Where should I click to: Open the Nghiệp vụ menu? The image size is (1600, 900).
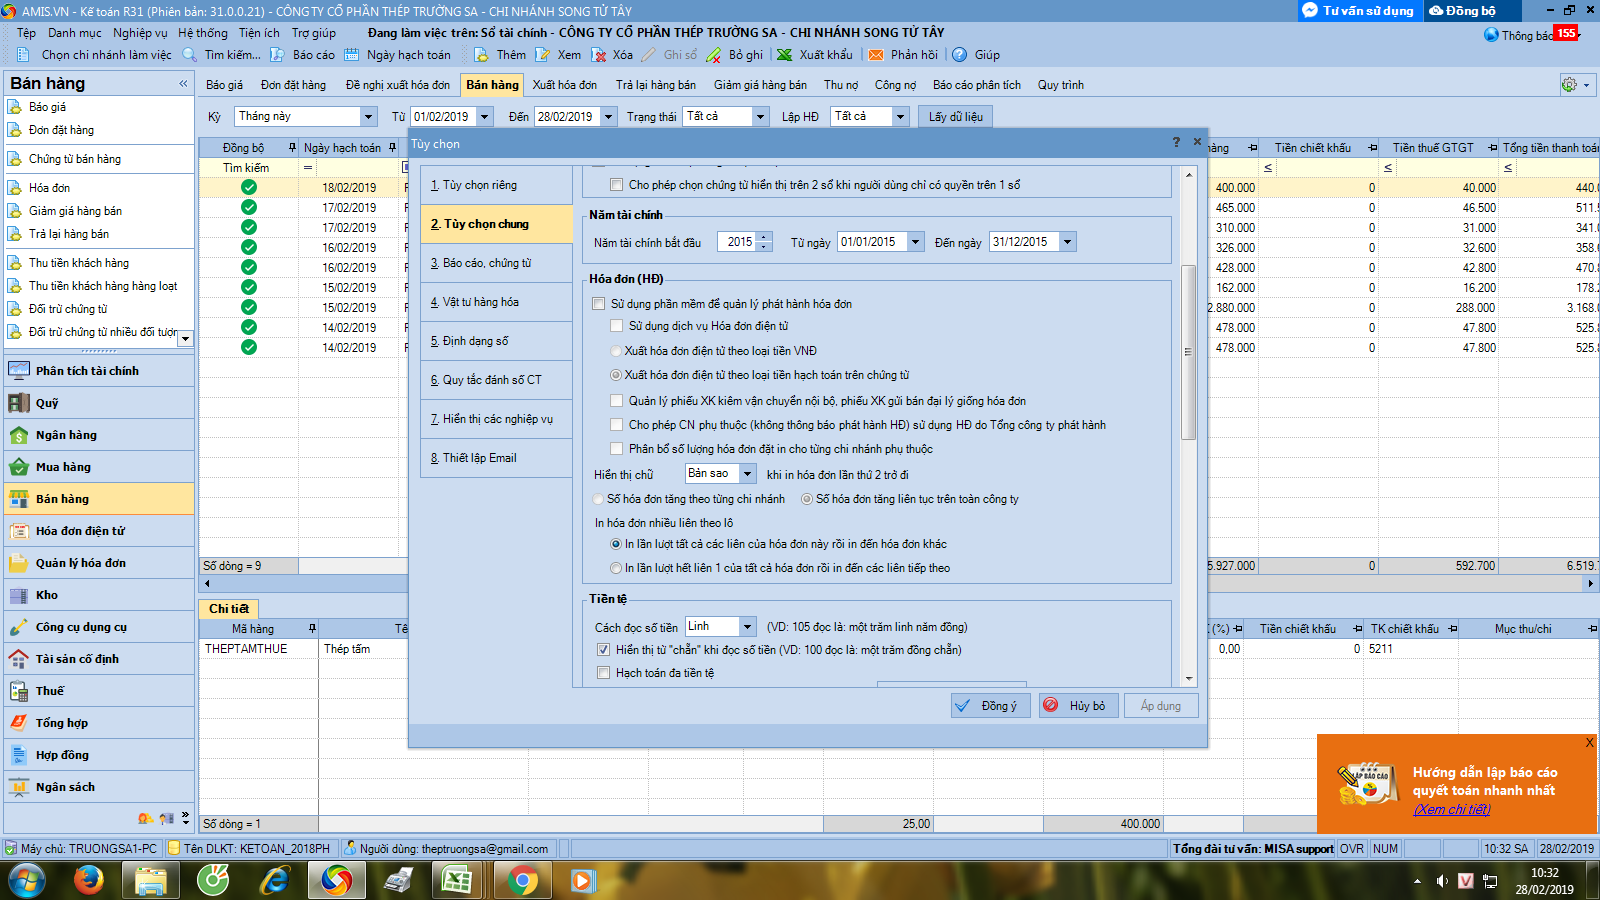[140, 33]
